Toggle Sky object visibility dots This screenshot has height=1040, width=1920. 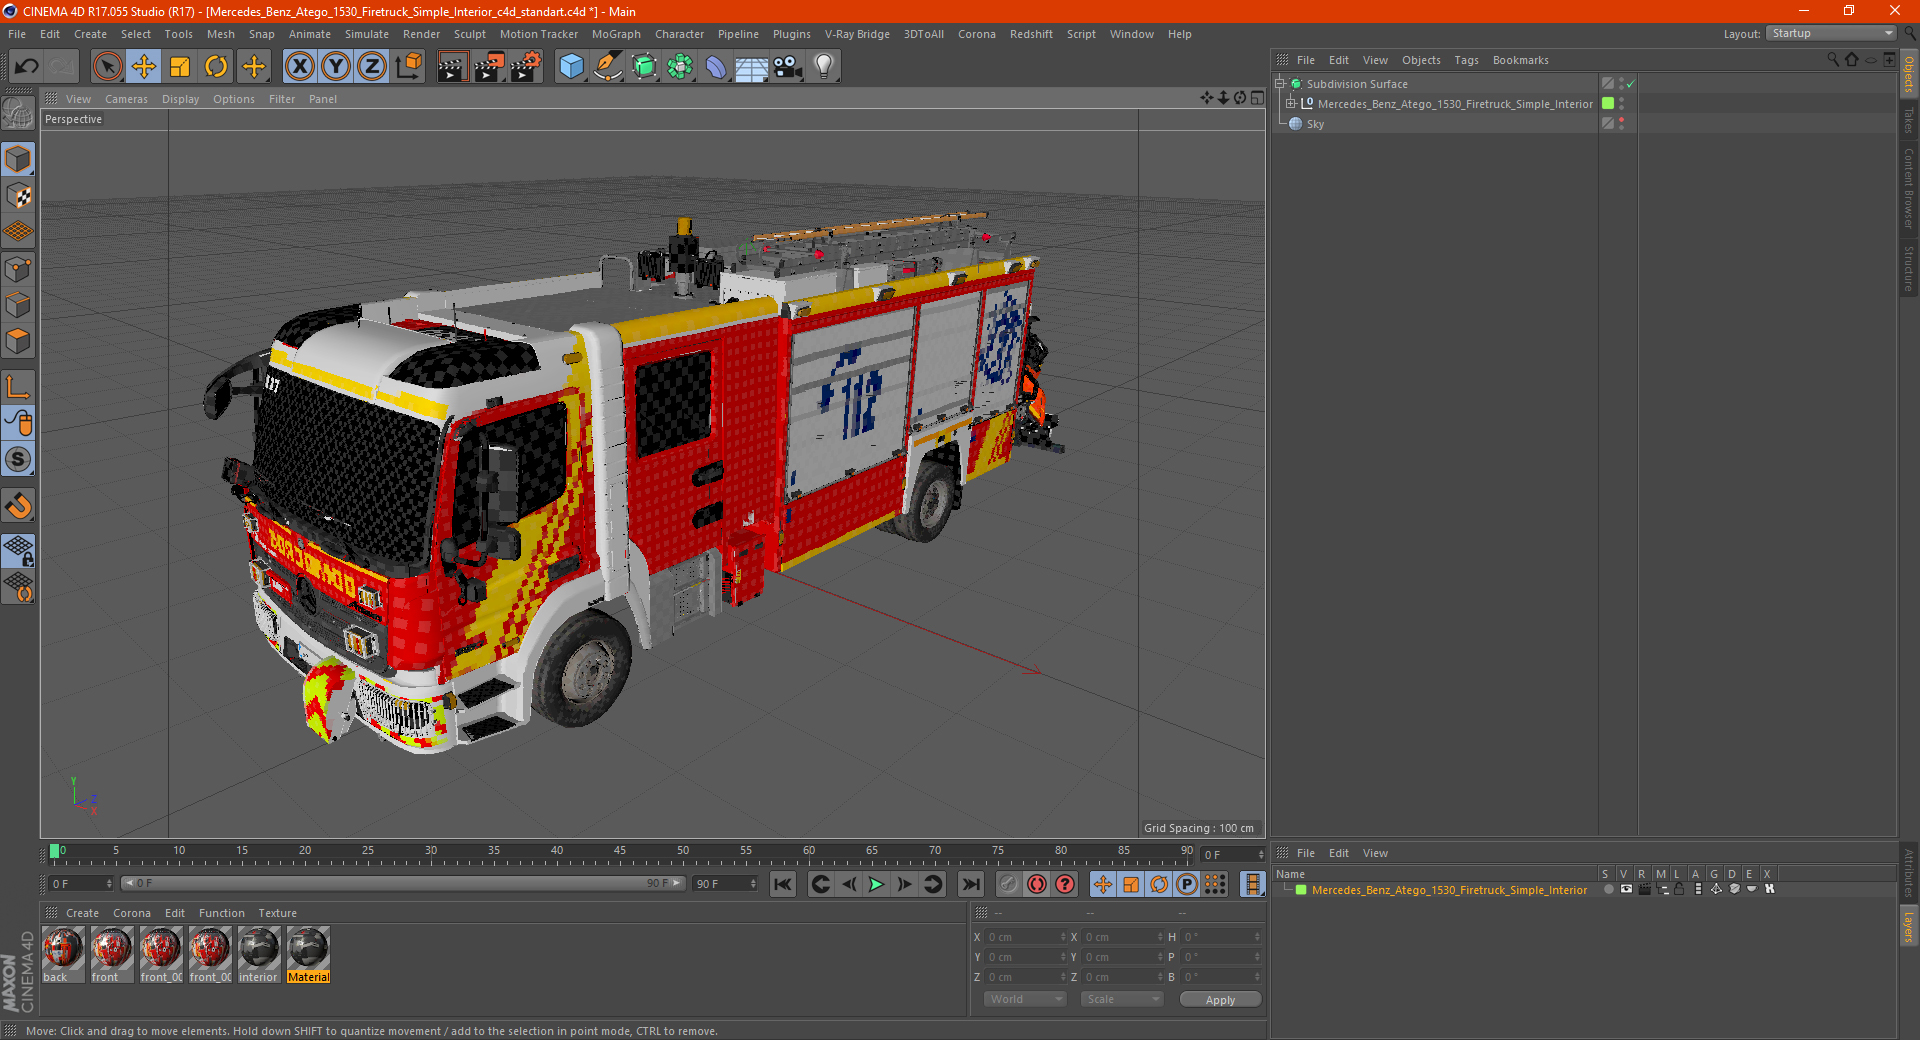[1621, 124]
